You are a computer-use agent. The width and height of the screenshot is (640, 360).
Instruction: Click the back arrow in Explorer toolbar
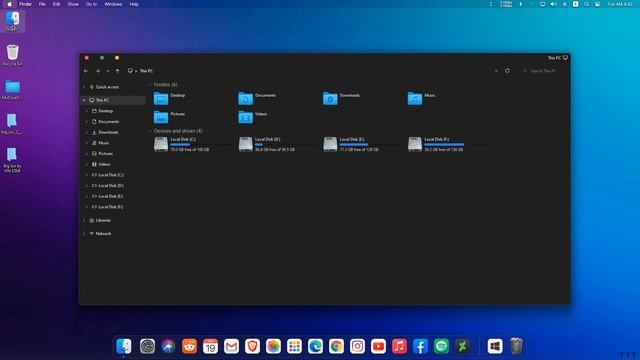point(86,71)
